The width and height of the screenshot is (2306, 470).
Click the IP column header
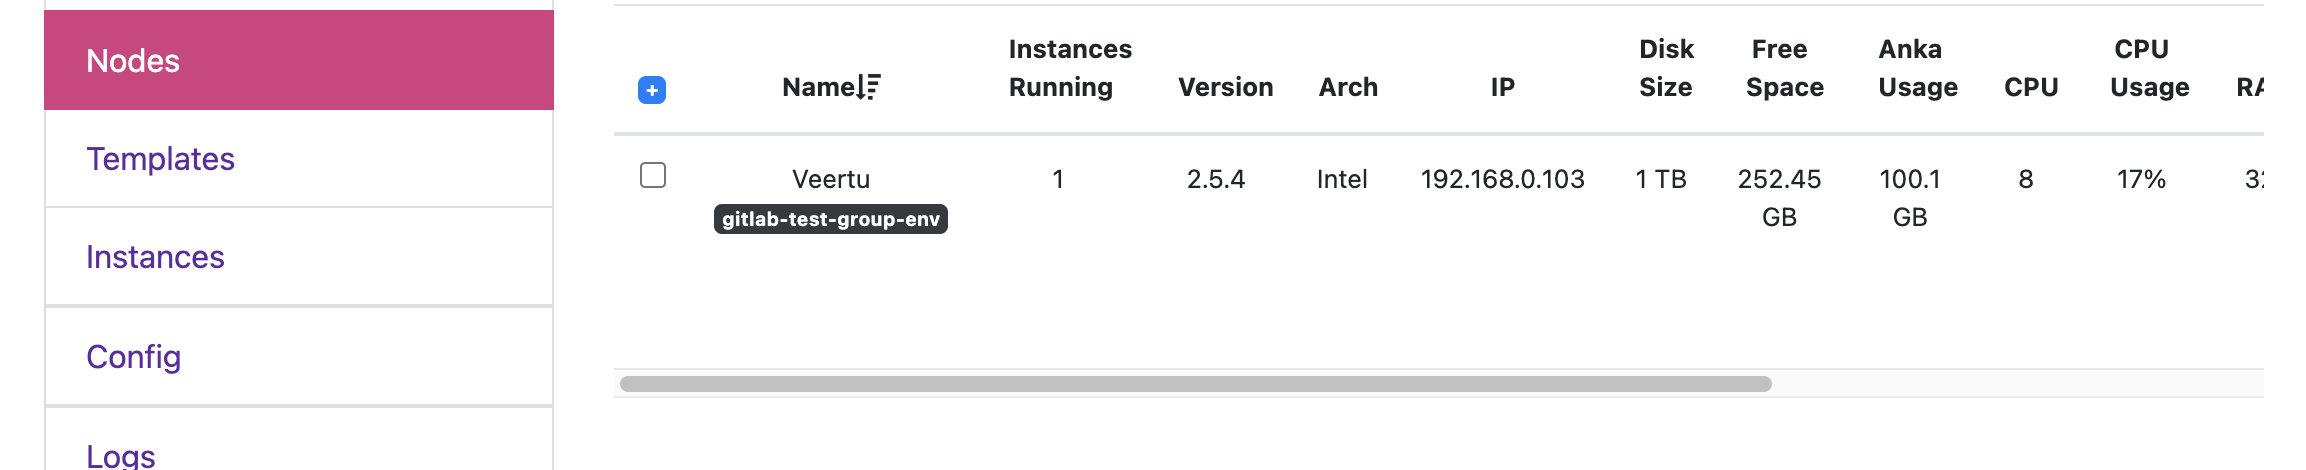(x=1502, y=87)
